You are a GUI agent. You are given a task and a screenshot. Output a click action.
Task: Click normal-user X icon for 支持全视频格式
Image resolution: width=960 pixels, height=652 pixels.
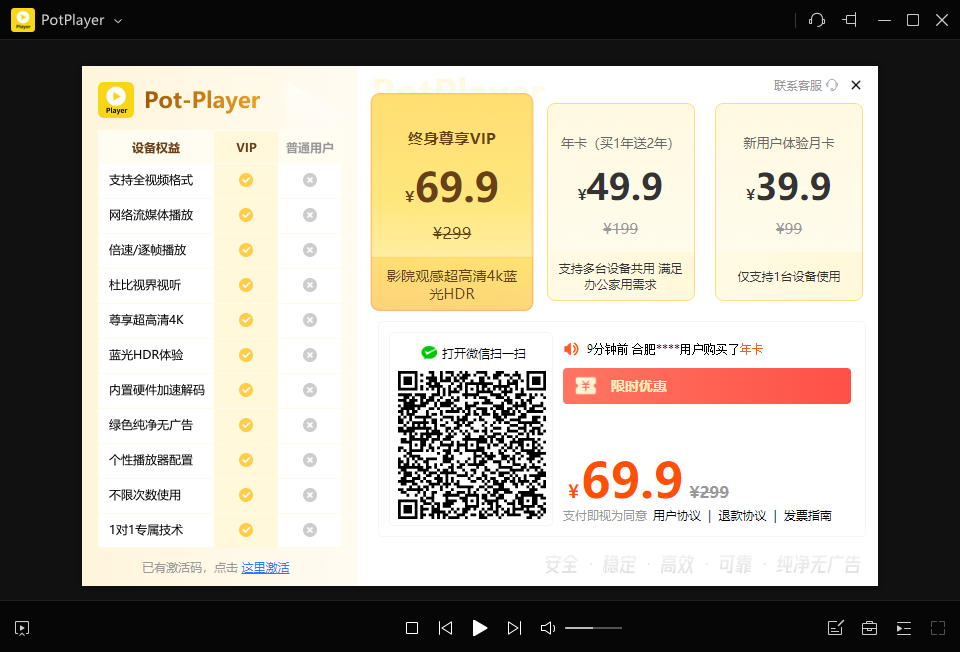point(310,180)
